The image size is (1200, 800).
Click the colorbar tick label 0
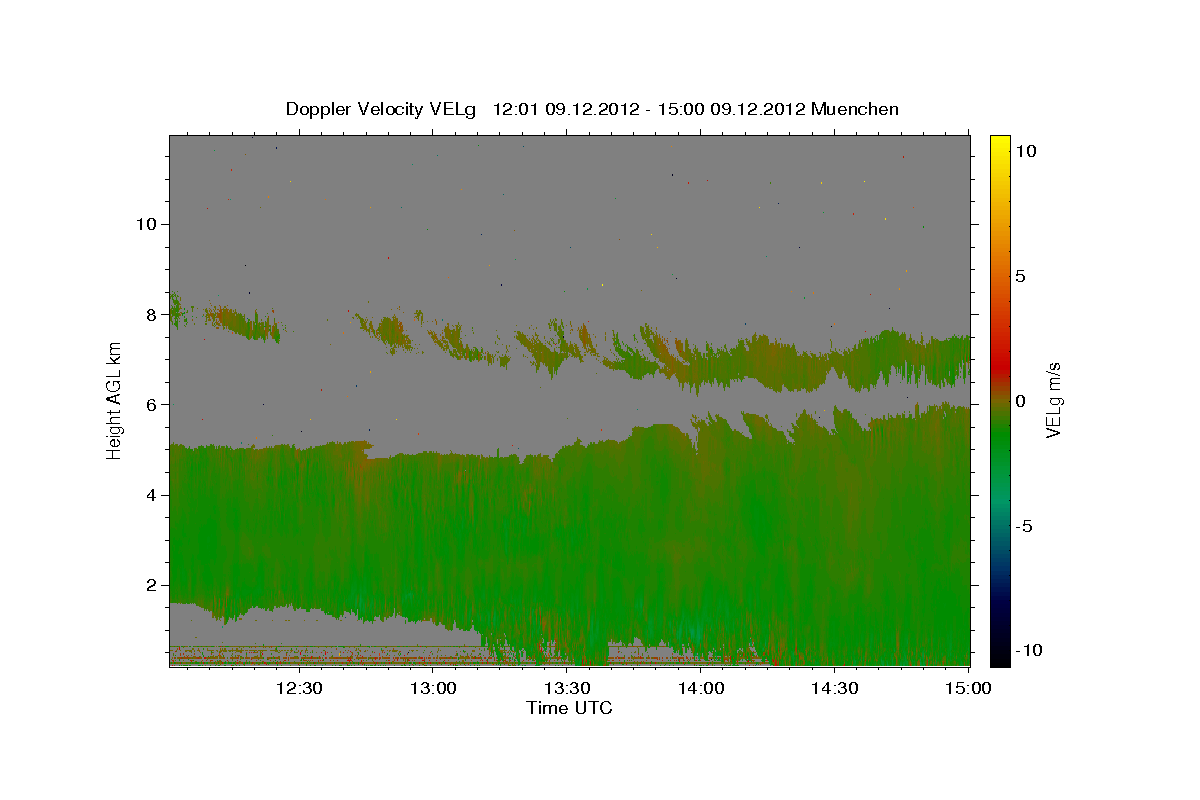coord(1019,401)
